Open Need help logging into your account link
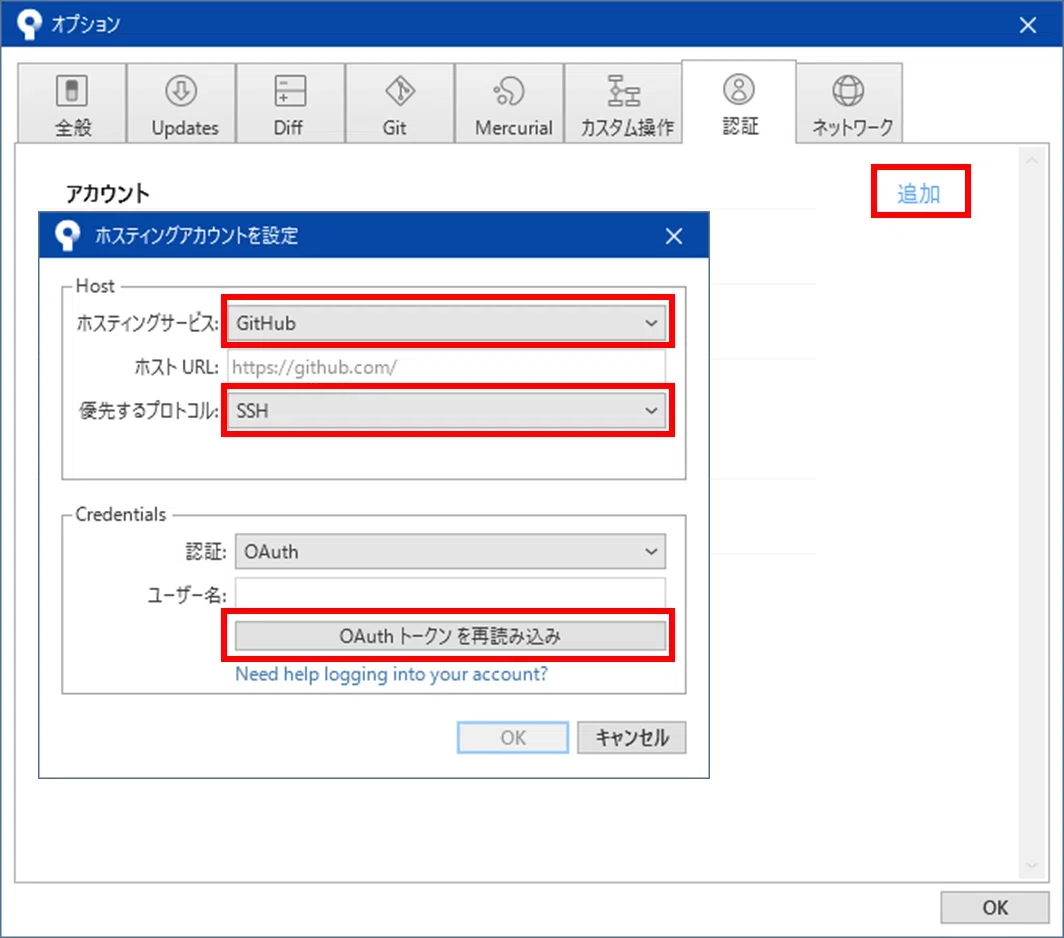This screenshot has height=938, width=1064. click(391, 674)
